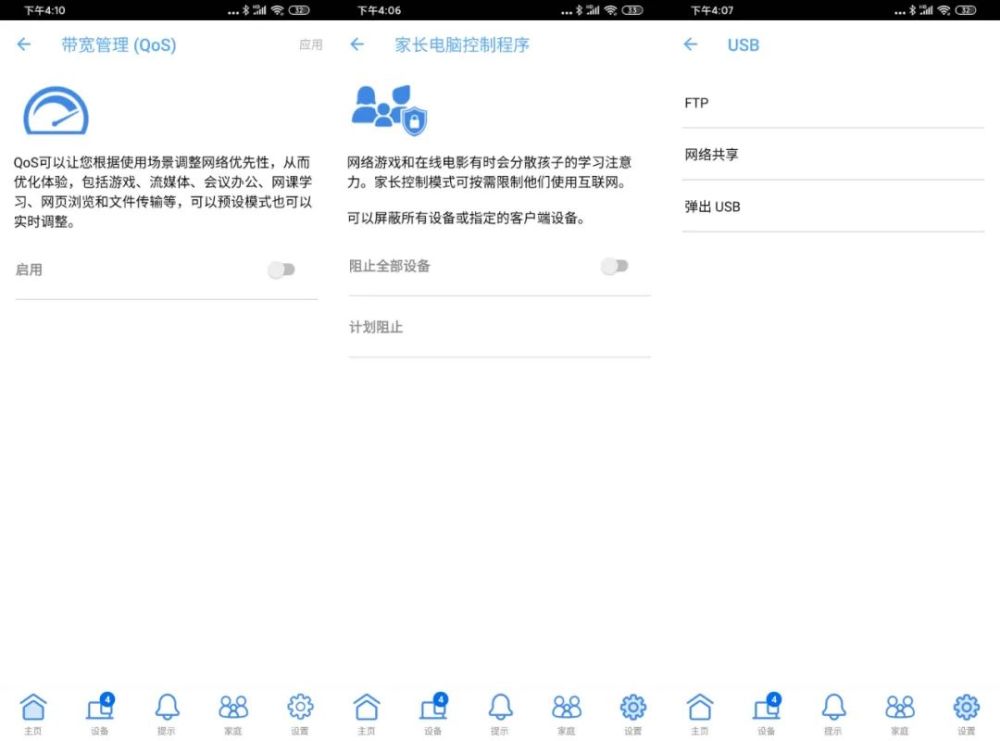This screenshot has width=1000, height=741.
Task: Open settings gear in the USB screen
Action: click(966, 714)
